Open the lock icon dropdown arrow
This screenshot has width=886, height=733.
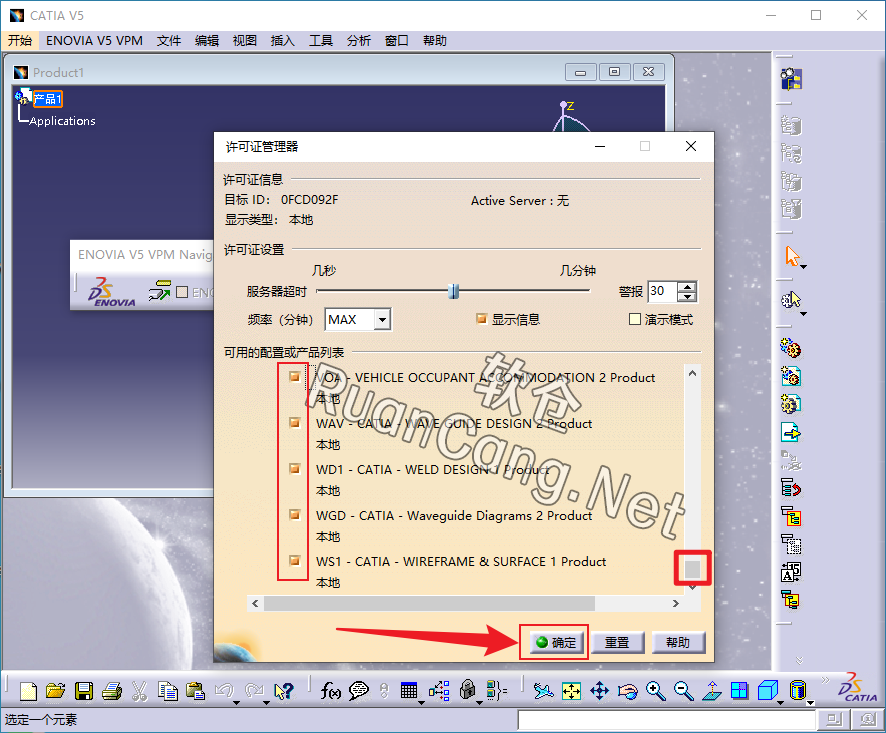click(479, 703)
